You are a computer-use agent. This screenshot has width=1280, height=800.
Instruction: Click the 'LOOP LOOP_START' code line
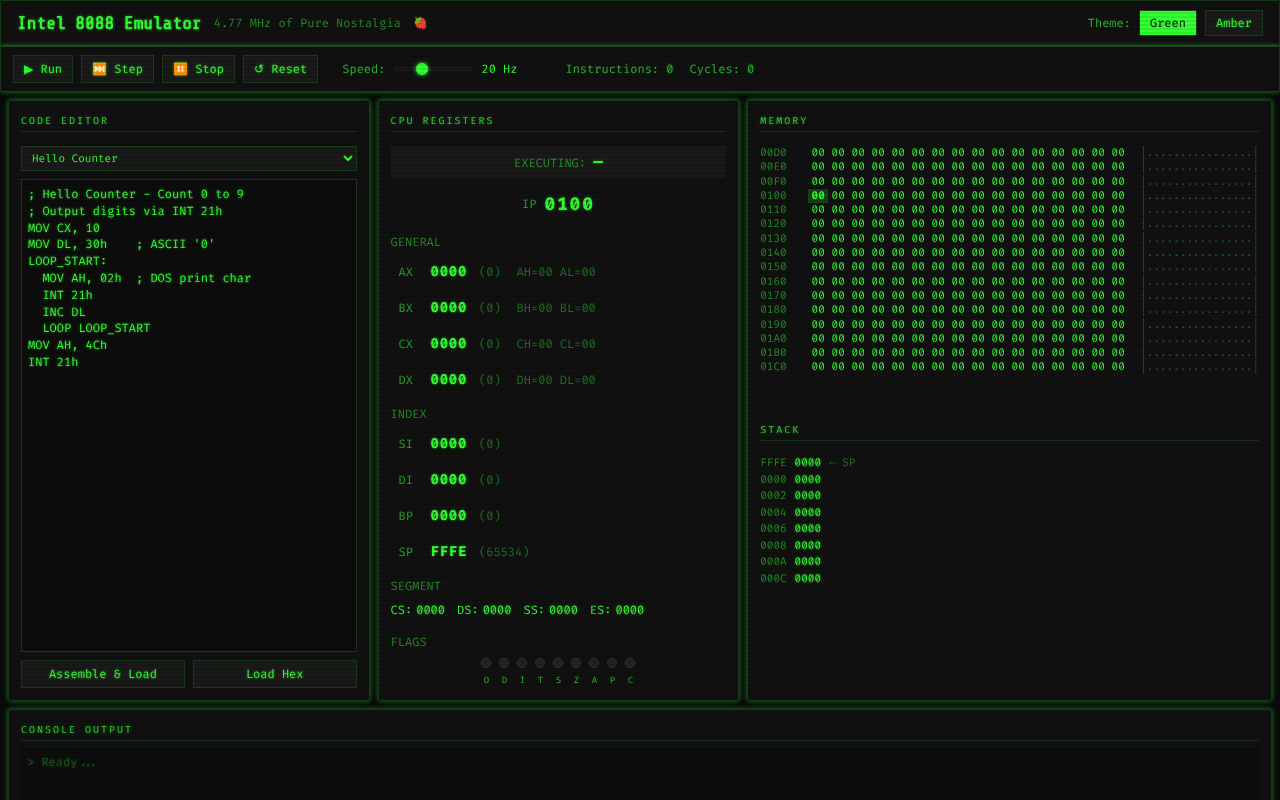point(96,328)
